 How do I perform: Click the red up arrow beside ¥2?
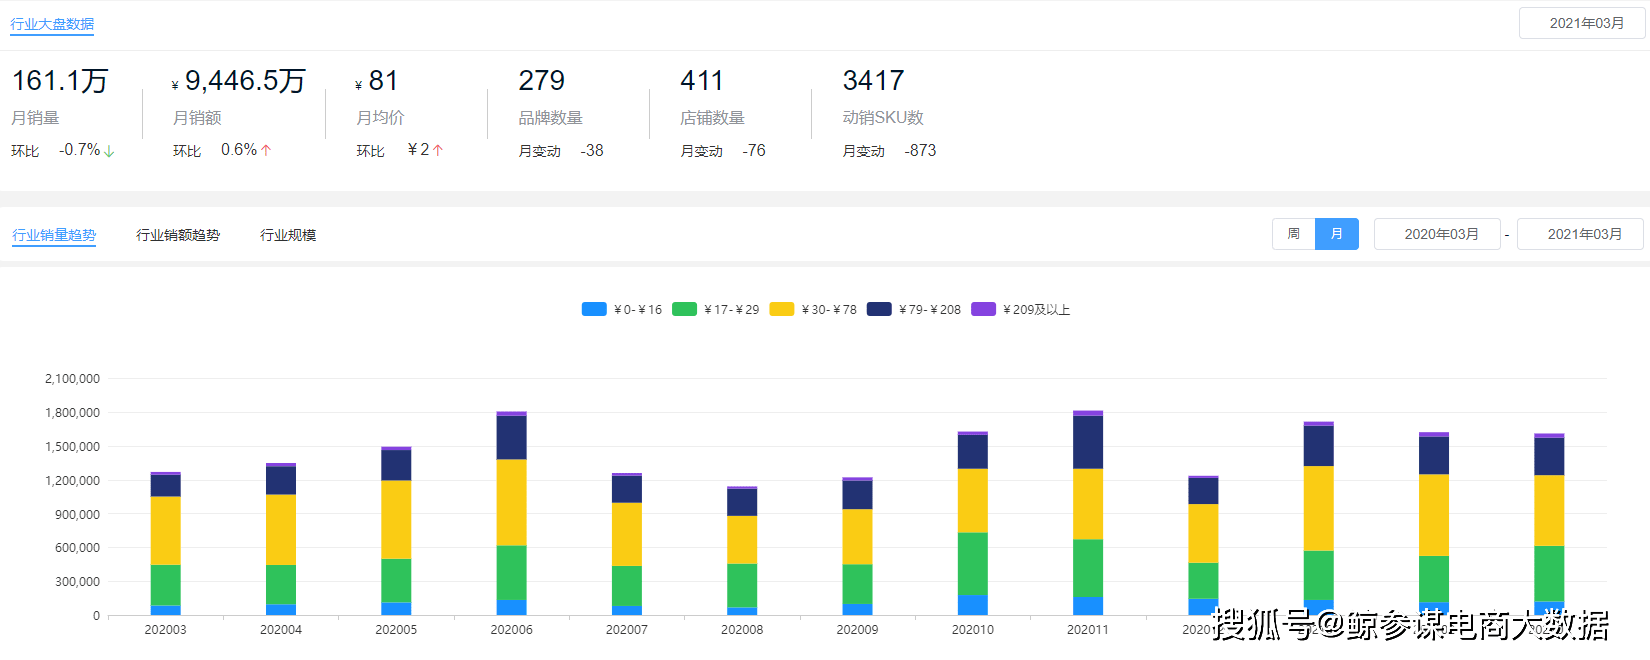[438, 150]
